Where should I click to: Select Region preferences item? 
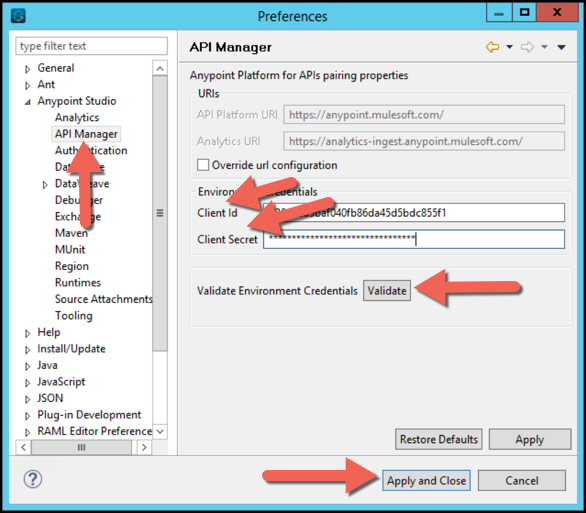(x=72, y=266)
